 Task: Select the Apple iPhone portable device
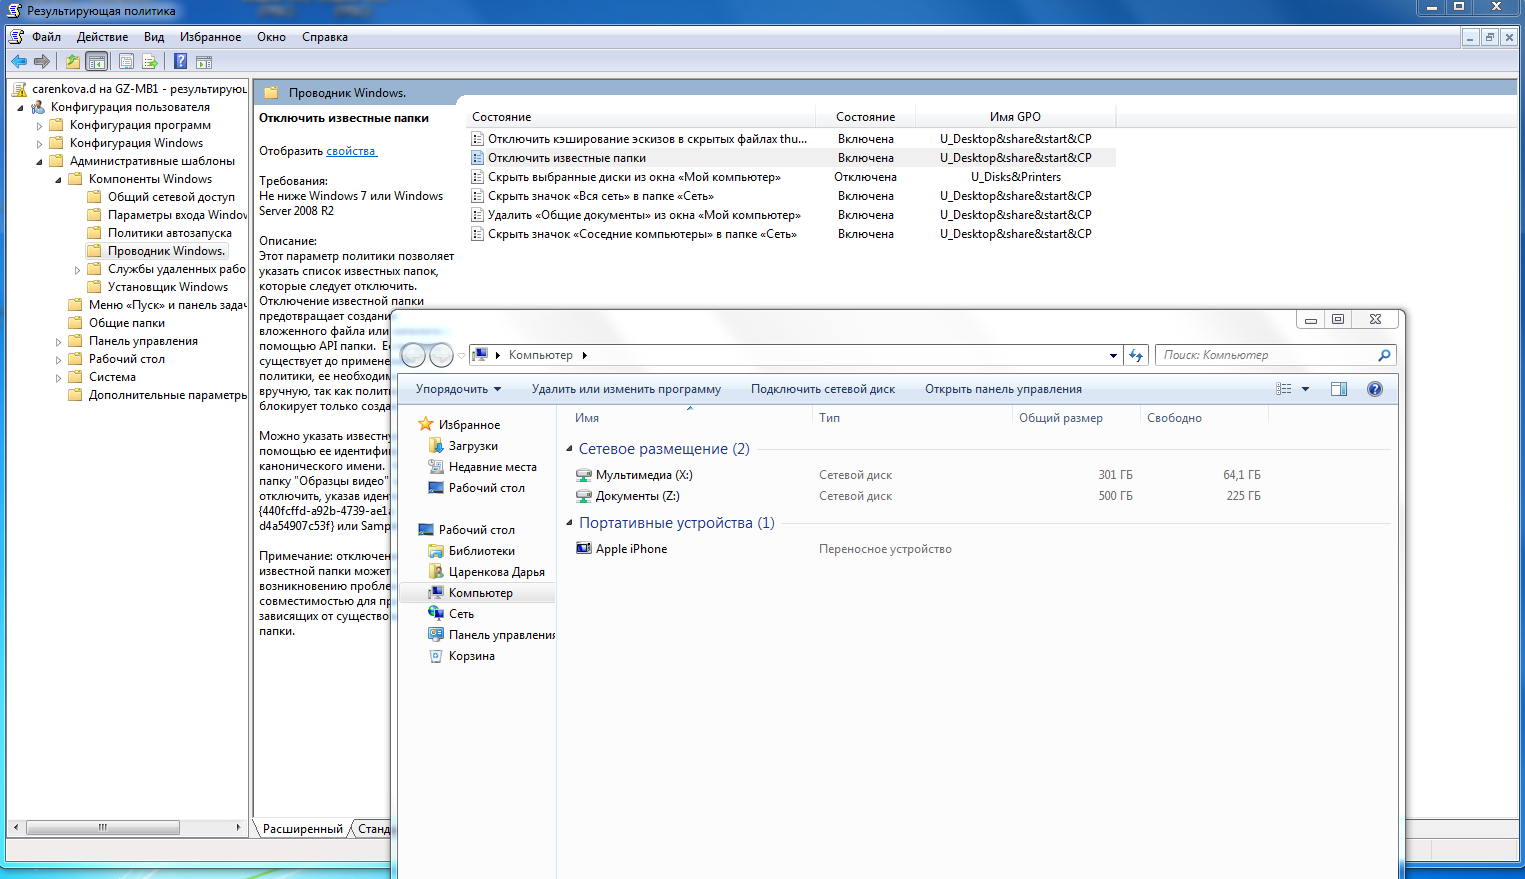click(631, 549)
